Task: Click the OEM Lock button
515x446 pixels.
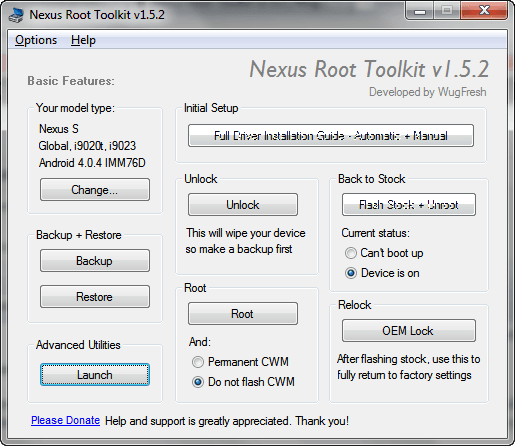Action: coord(409,331)
